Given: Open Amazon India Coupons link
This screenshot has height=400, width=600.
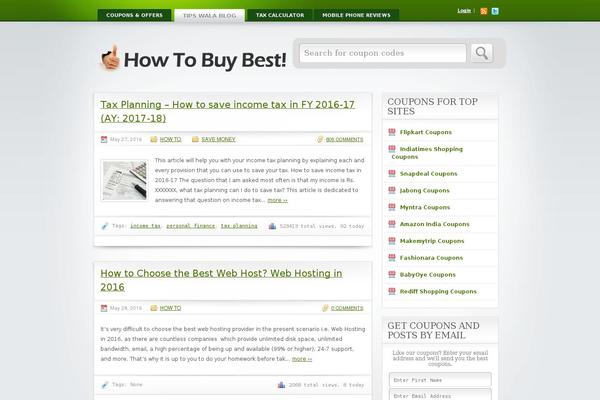Looking at the screenshot, I should click(434, 224).
